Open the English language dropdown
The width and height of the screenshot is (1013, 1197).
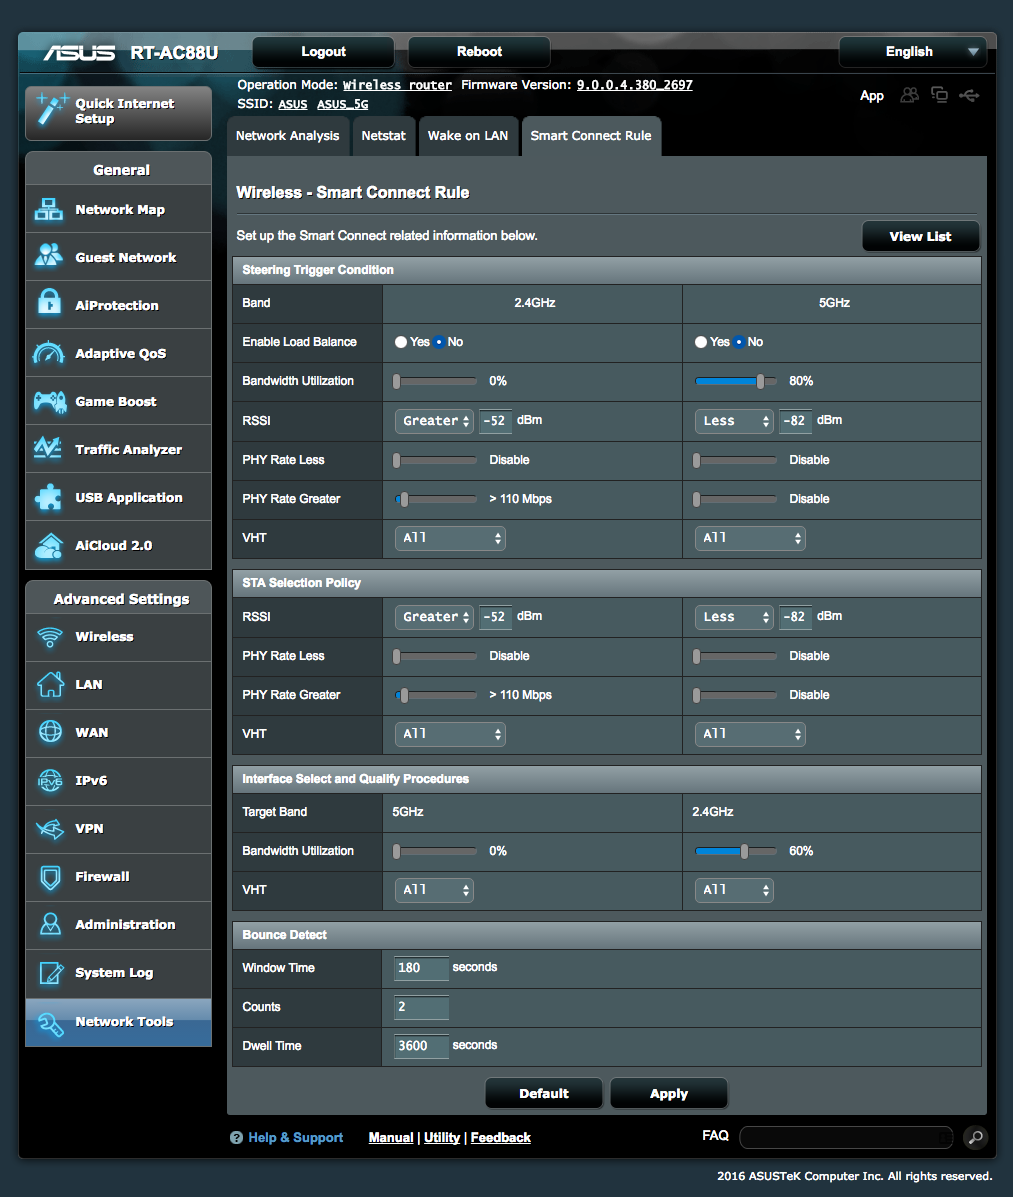(x=912, y=52)
